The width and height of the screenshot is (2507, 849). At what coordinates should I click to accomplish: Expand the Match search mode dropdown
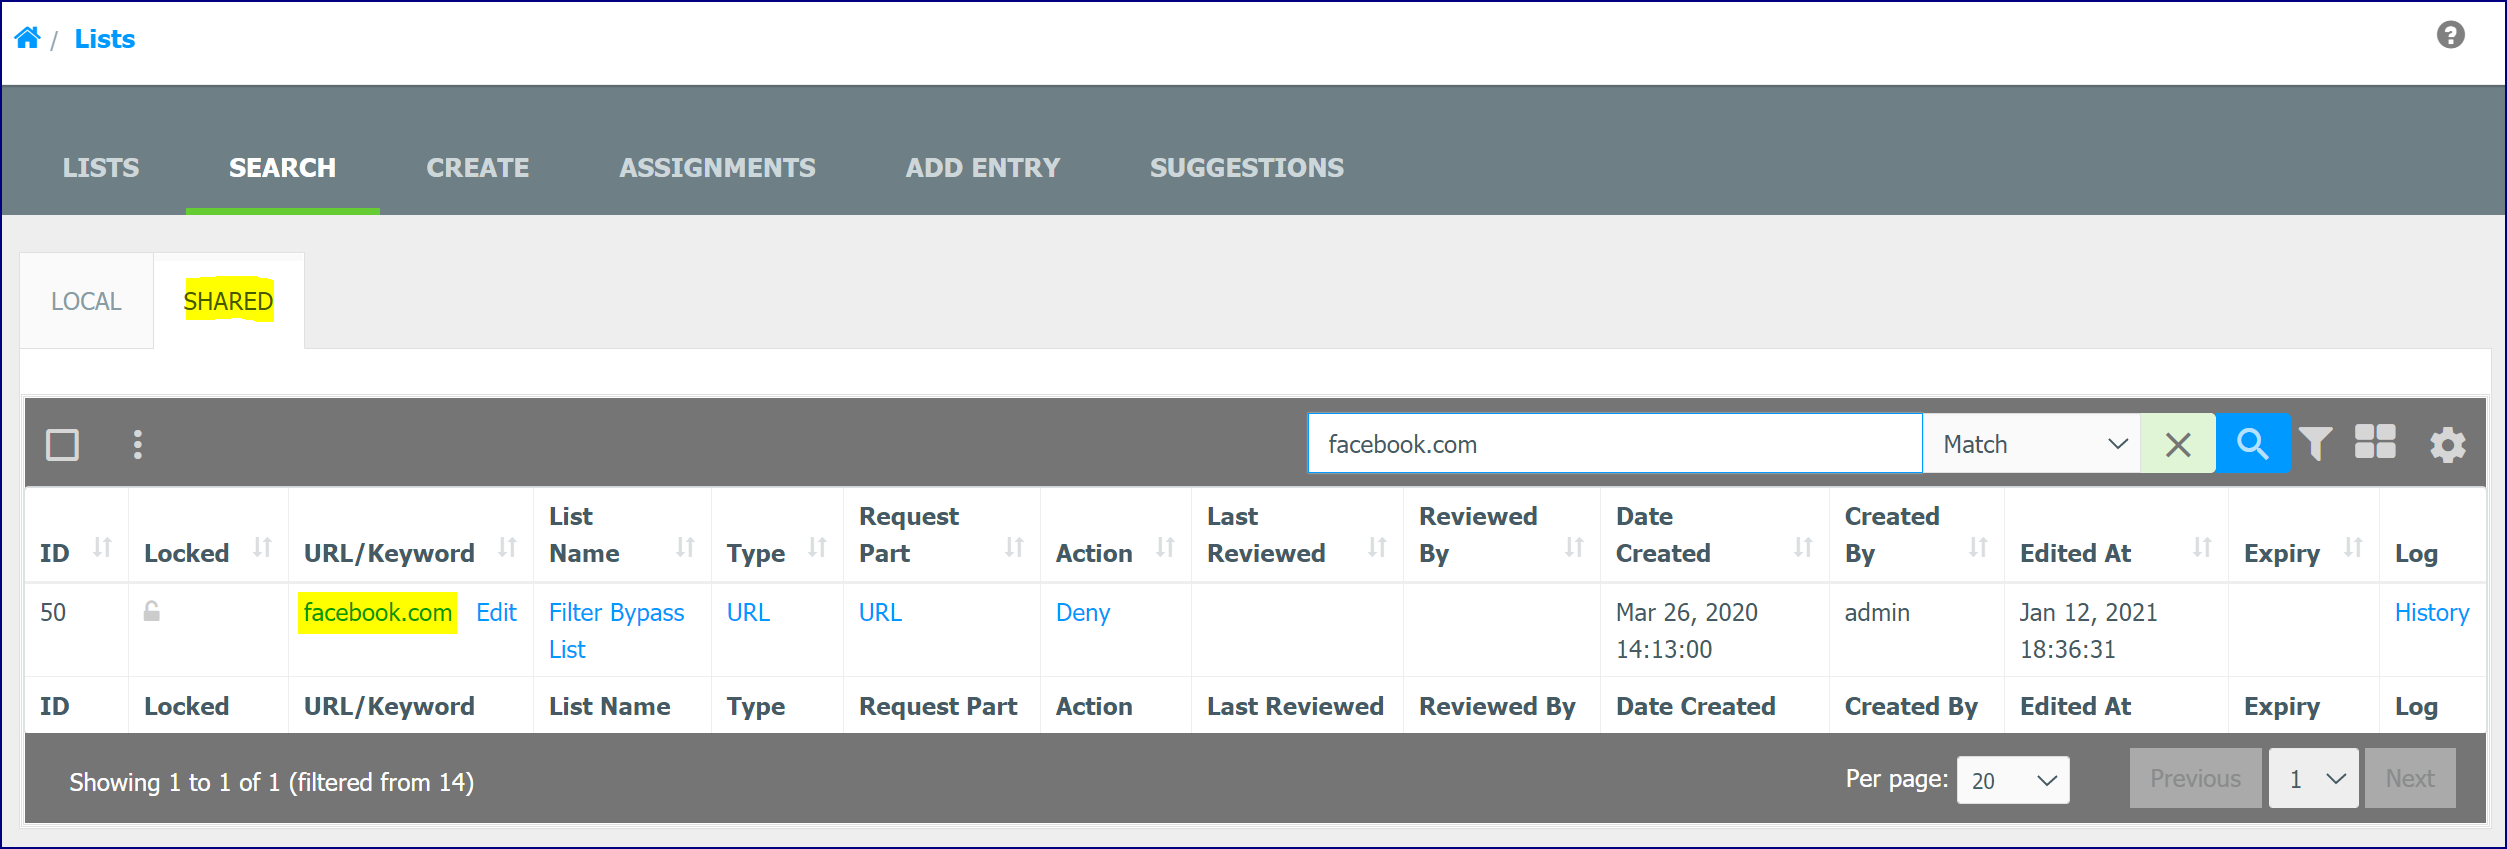(x=2031, y=444)
